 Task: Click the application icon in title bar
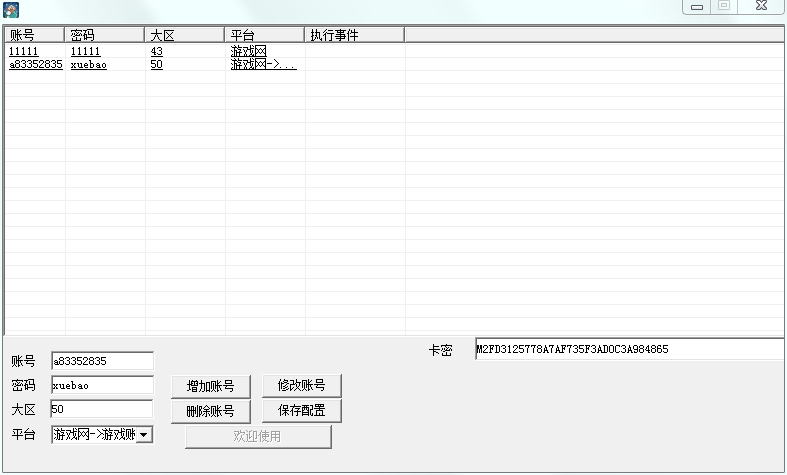point(12,9)
